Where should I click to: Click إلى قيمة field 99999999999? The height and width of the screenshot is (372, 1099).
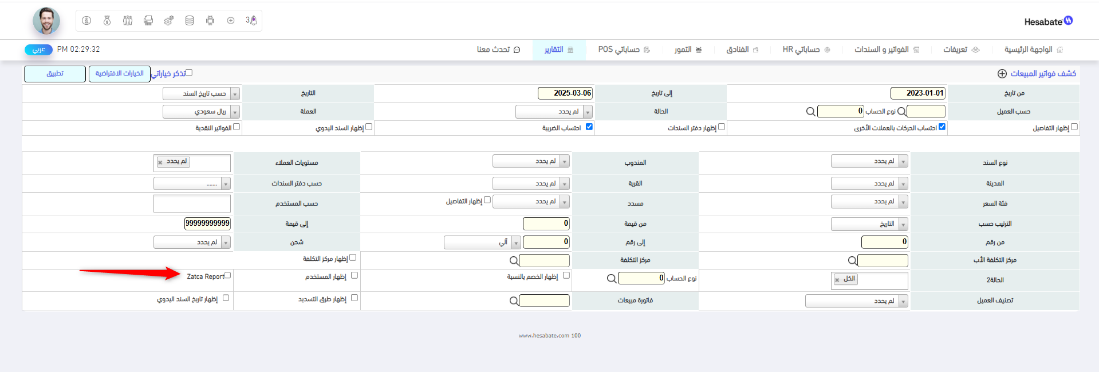pos(207,223)
